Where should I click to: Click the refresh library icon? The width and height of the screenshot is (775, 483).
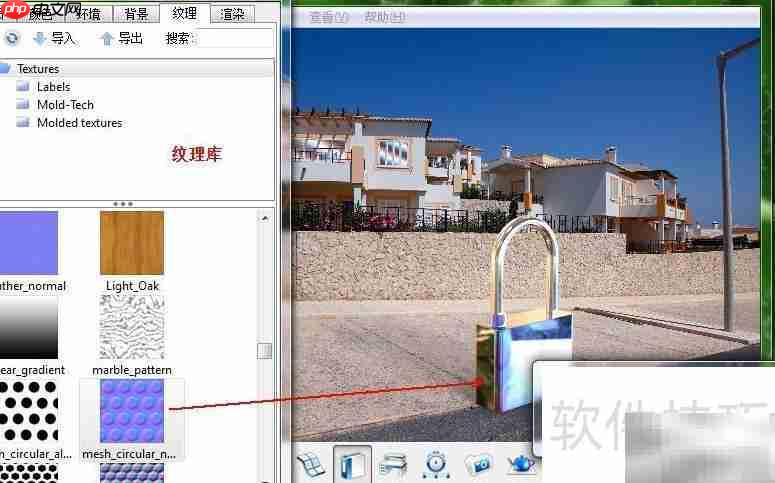[11, 38]
